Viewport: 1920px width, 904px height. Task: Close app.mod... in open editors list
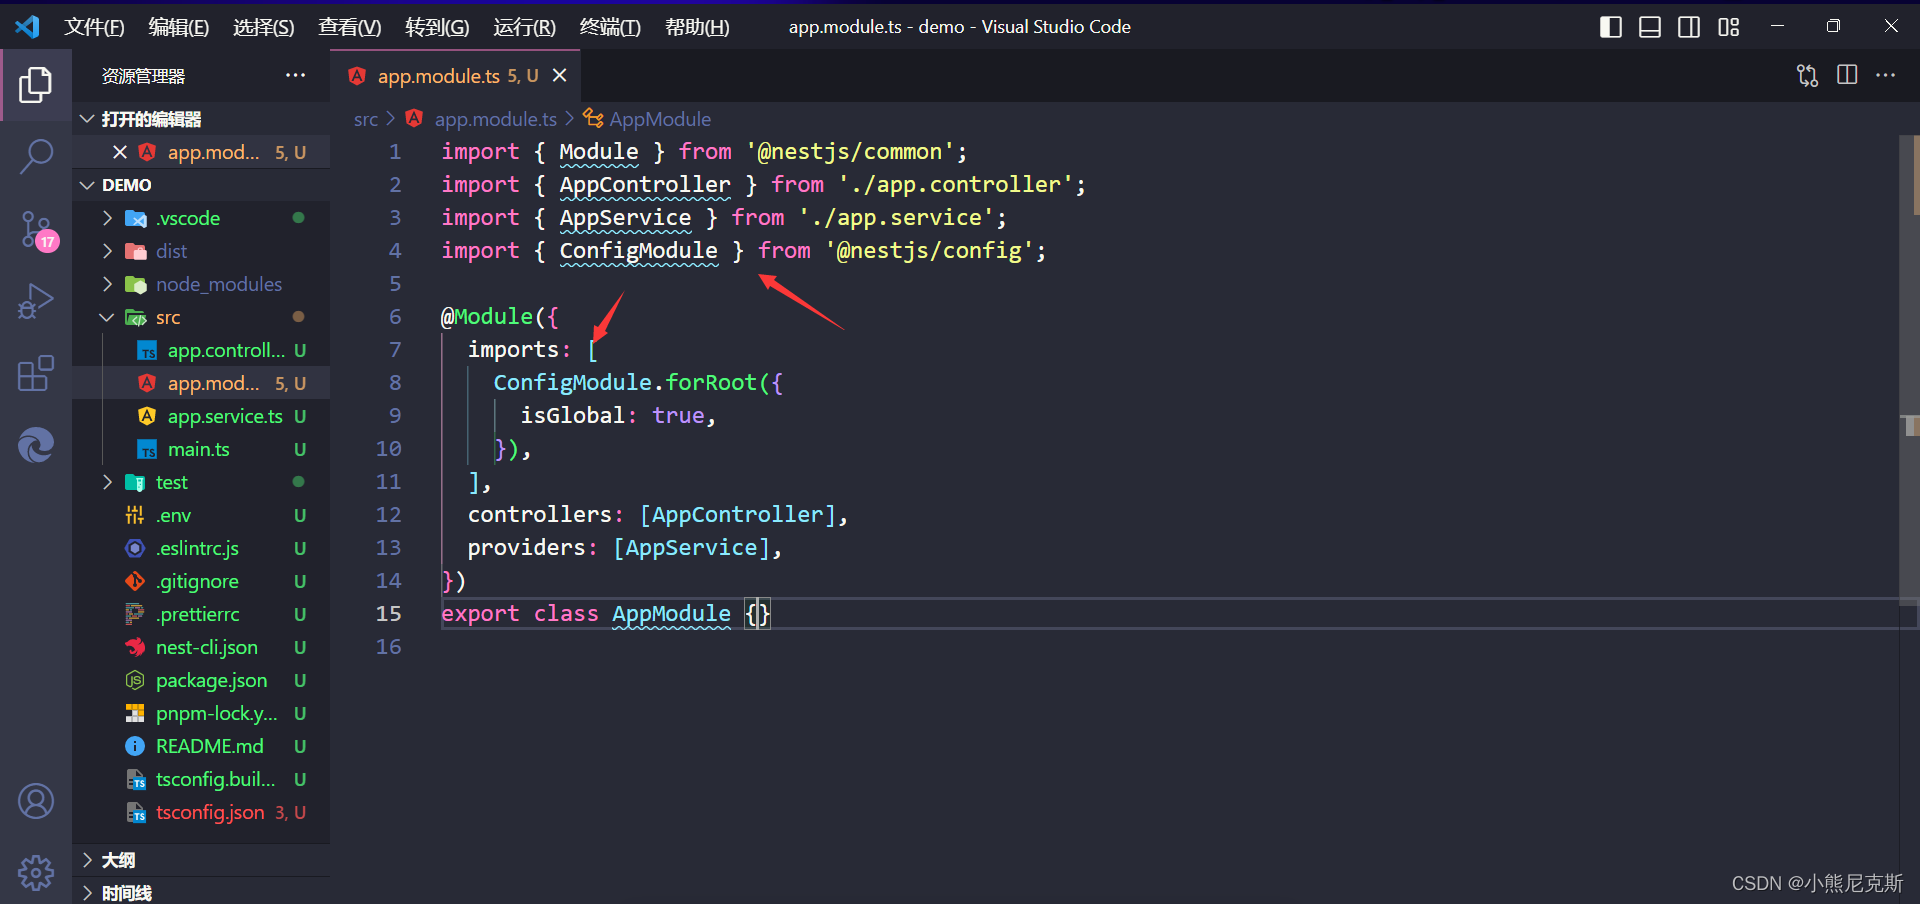pyautogui.click(x=120, y=152)
